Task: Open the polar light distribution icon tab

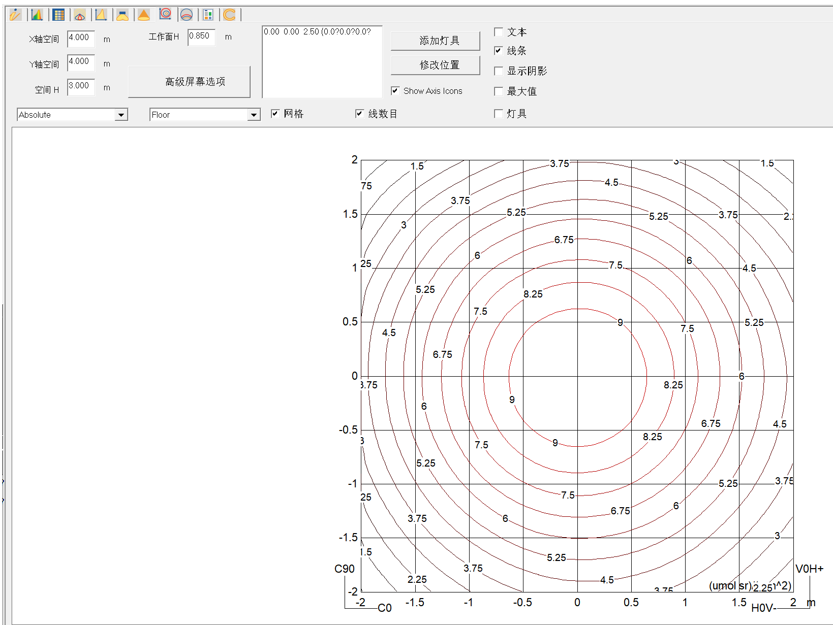Action: pyautogui.click(x=79, y=14)
